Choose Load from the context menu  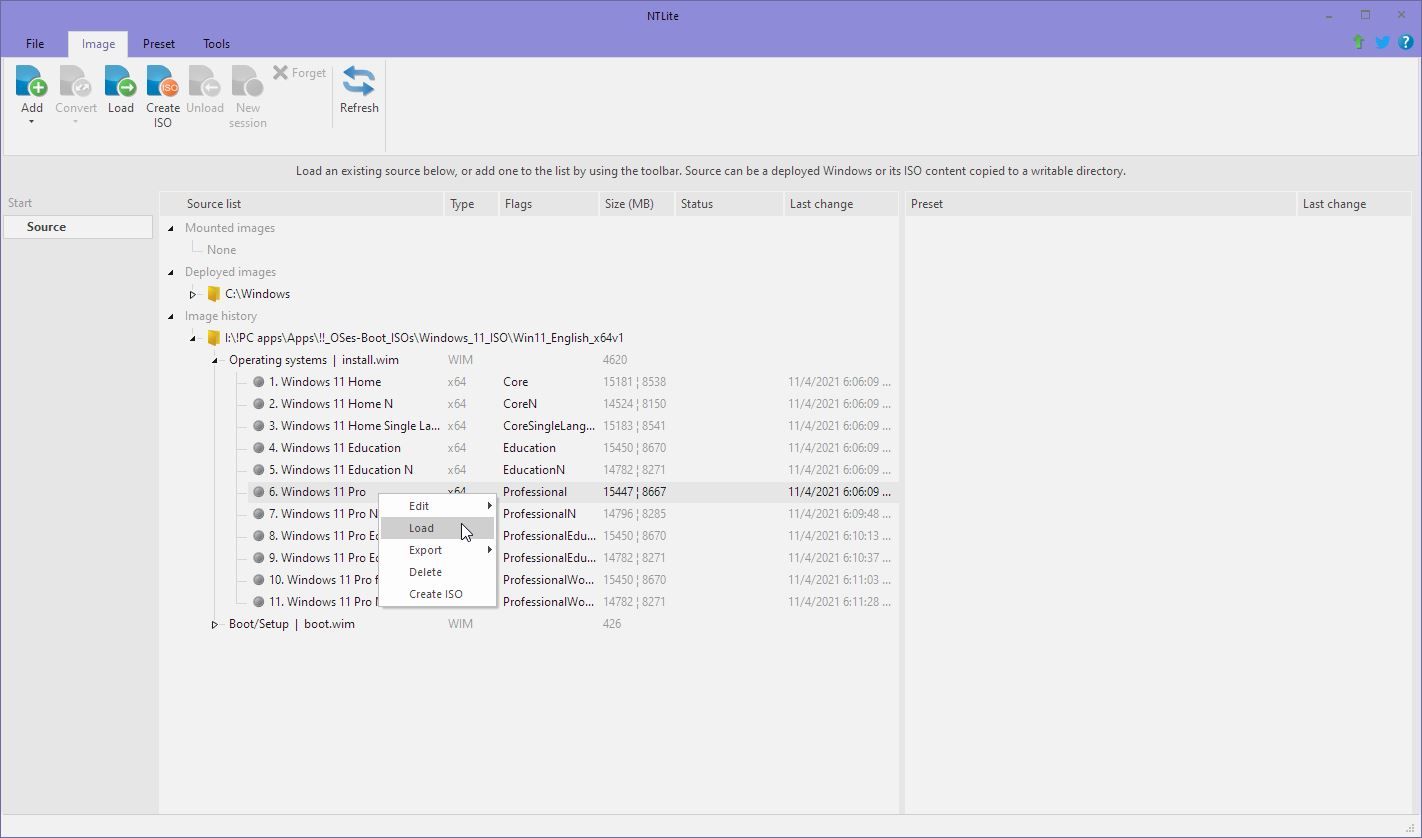point(437,528)
